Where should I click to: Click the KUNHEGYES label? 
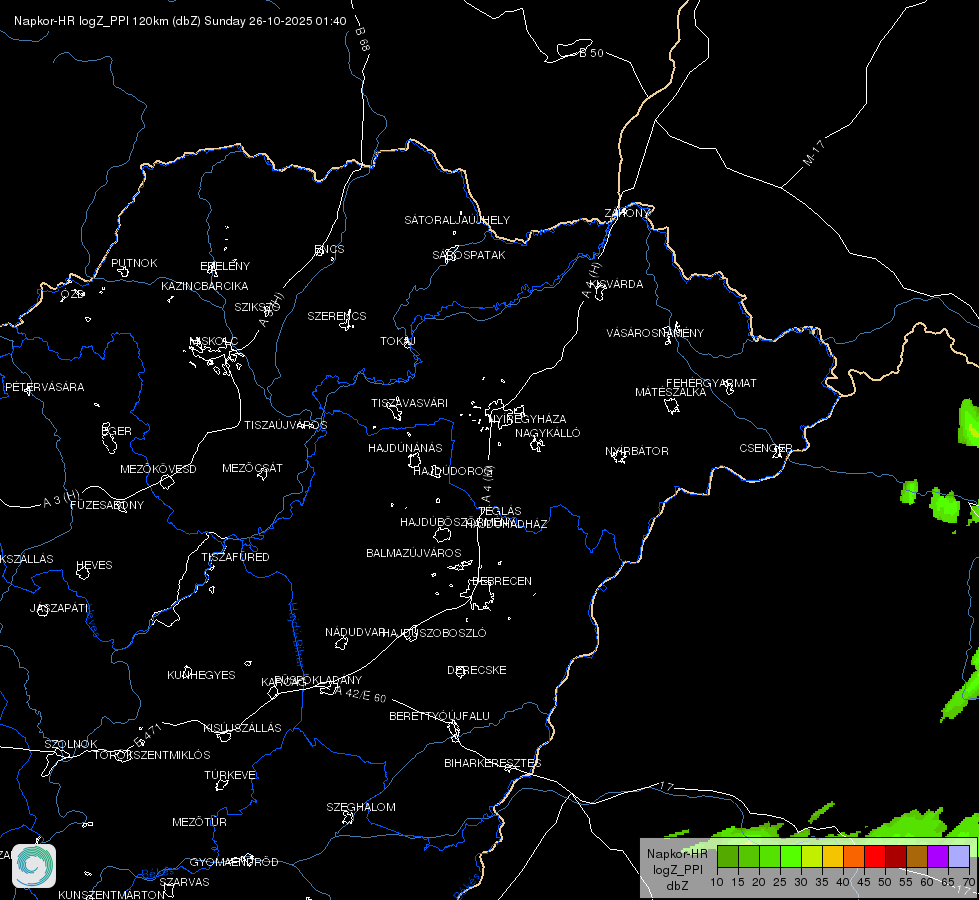click(x=201, y=675)
